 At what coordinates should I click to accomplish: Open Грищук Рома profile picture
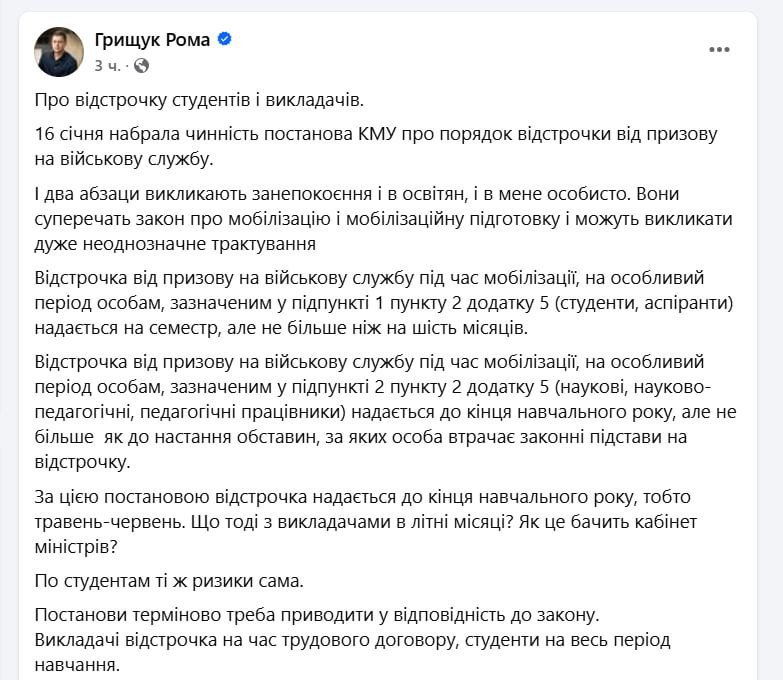click(x=59, y=52)
